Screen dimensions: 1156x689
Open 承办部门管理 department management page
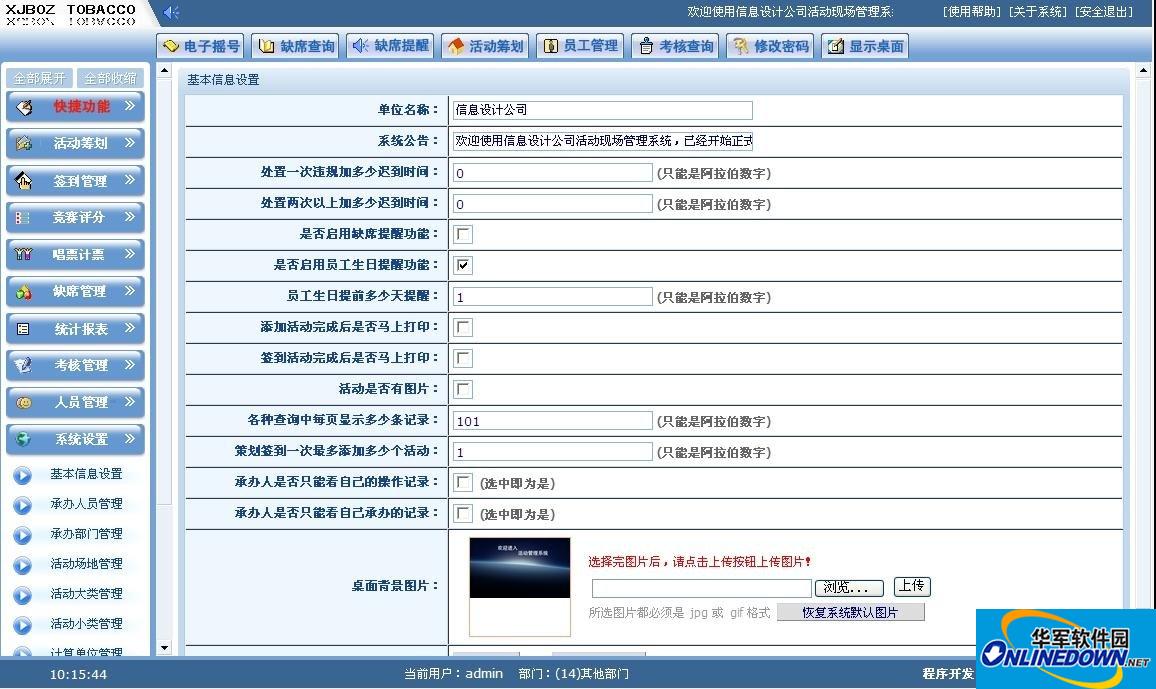coord(87,533)
